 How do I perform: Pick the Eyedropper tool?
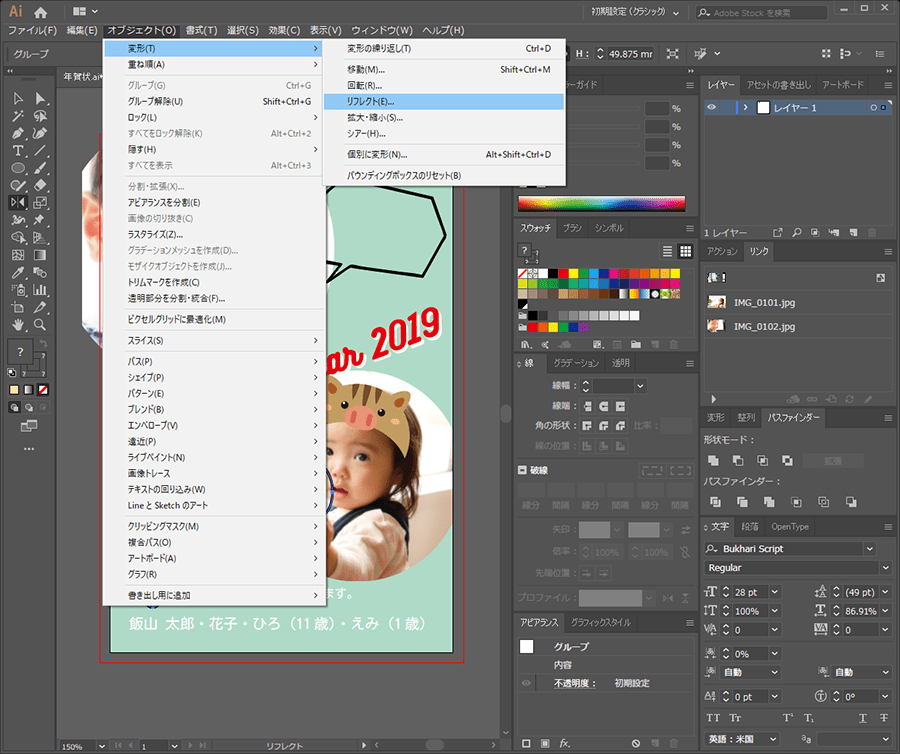tap(18, 272)
